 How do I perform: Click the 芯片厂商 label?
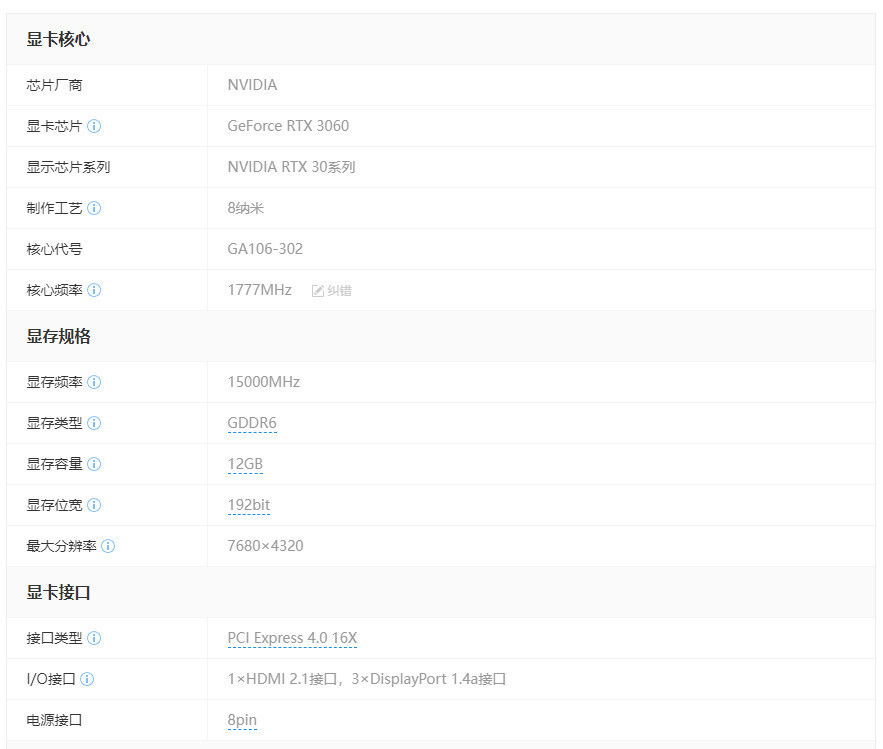coord(54,85)
